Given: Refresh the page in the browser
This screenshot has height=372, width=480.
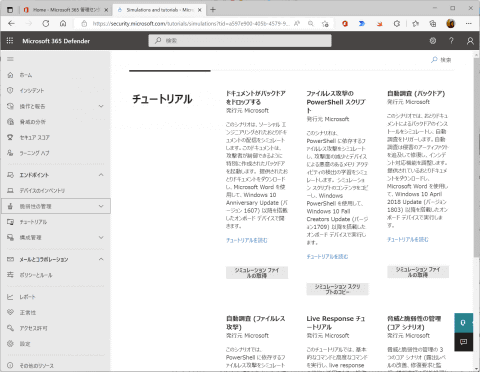Looking at the screenshot, I should tap(46, 23).
